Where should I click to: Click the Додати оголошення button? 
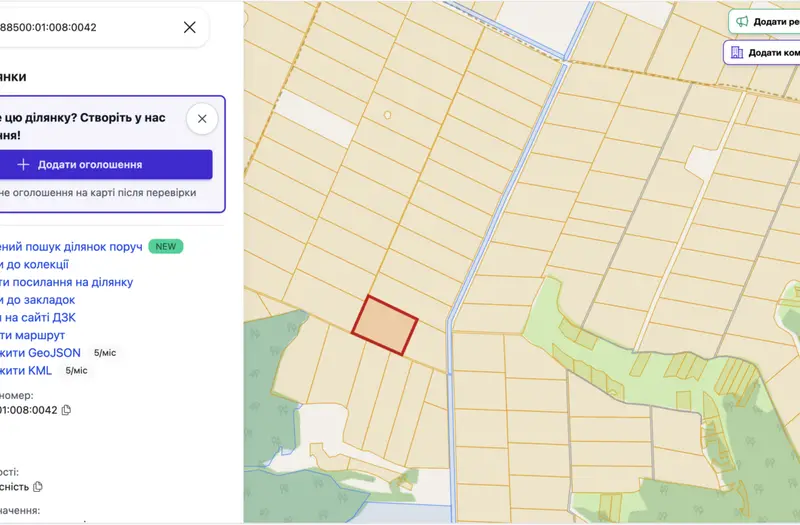106,164
